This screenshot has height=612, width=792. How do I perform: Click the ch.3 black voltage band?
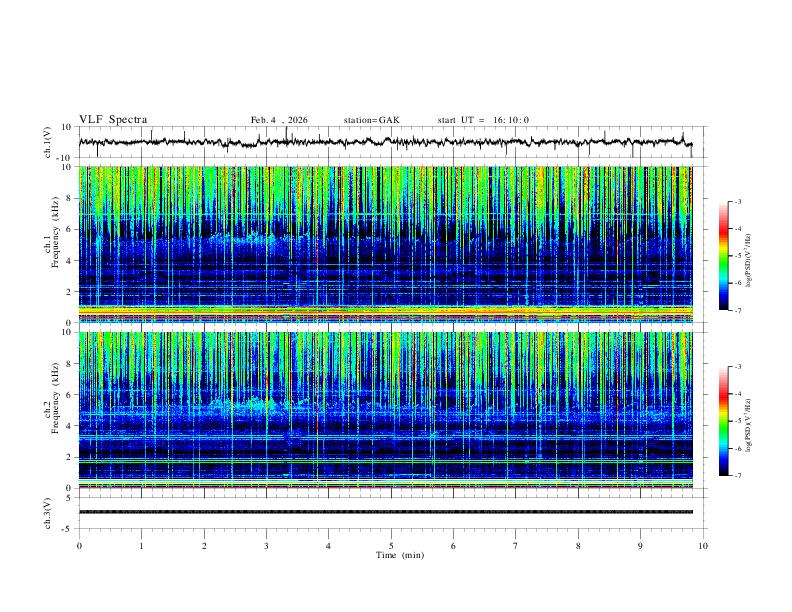pos(385,512)
